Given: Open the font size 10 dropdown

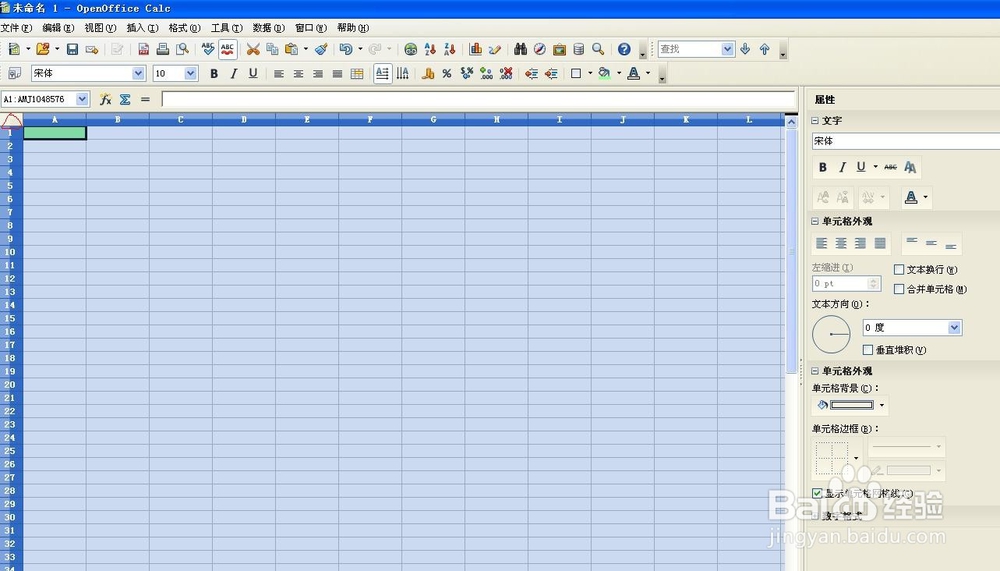Looking at the screenshot, I should (191, 73).
